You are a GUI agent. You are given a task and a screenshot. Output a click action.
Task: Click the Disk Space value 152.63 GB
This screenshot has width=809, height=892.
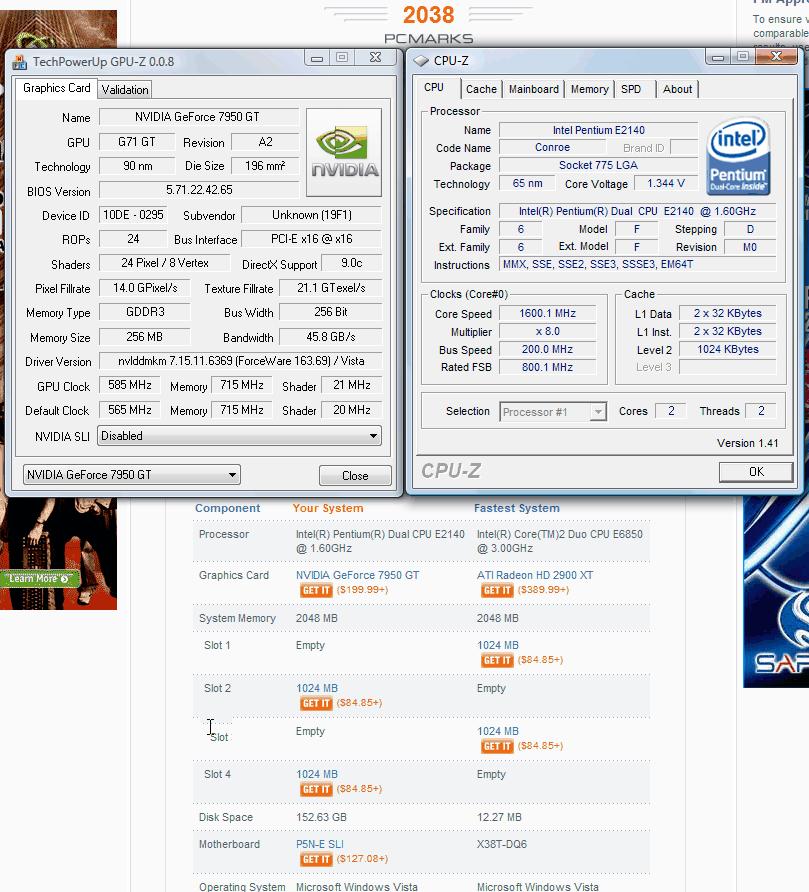[321, 817]
